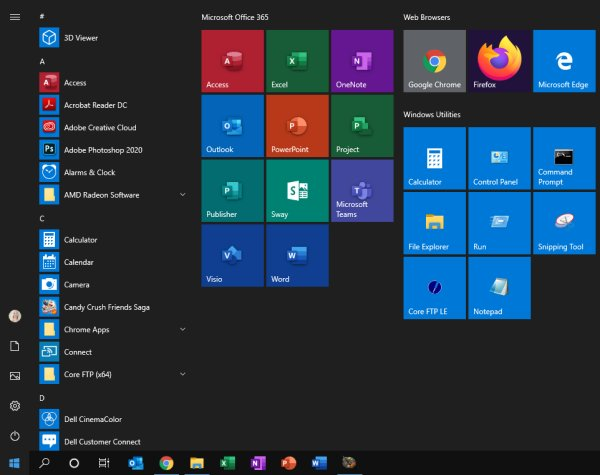Launch Candy Crush Friends Saga
600x475 pixels.
coord(115,307)
